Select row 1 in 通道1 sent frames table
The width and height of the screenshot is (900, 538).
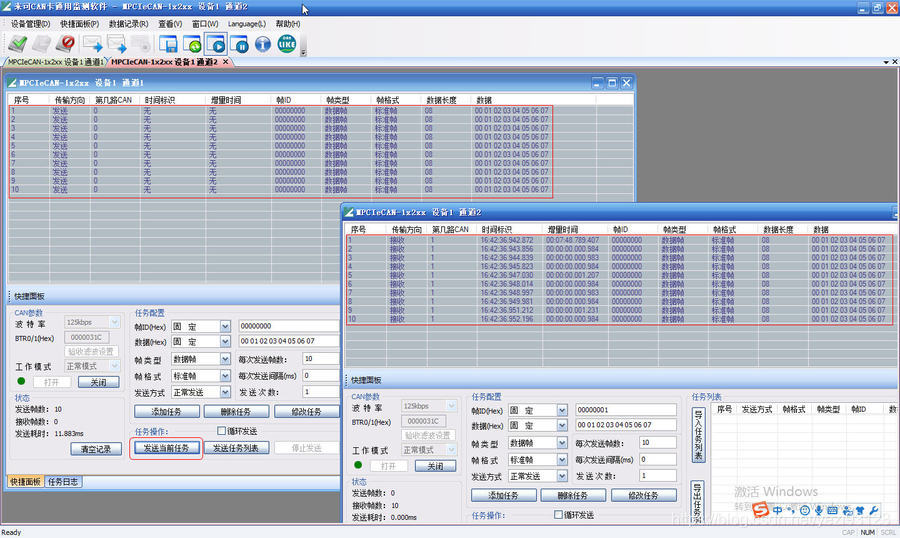(281, 110)
